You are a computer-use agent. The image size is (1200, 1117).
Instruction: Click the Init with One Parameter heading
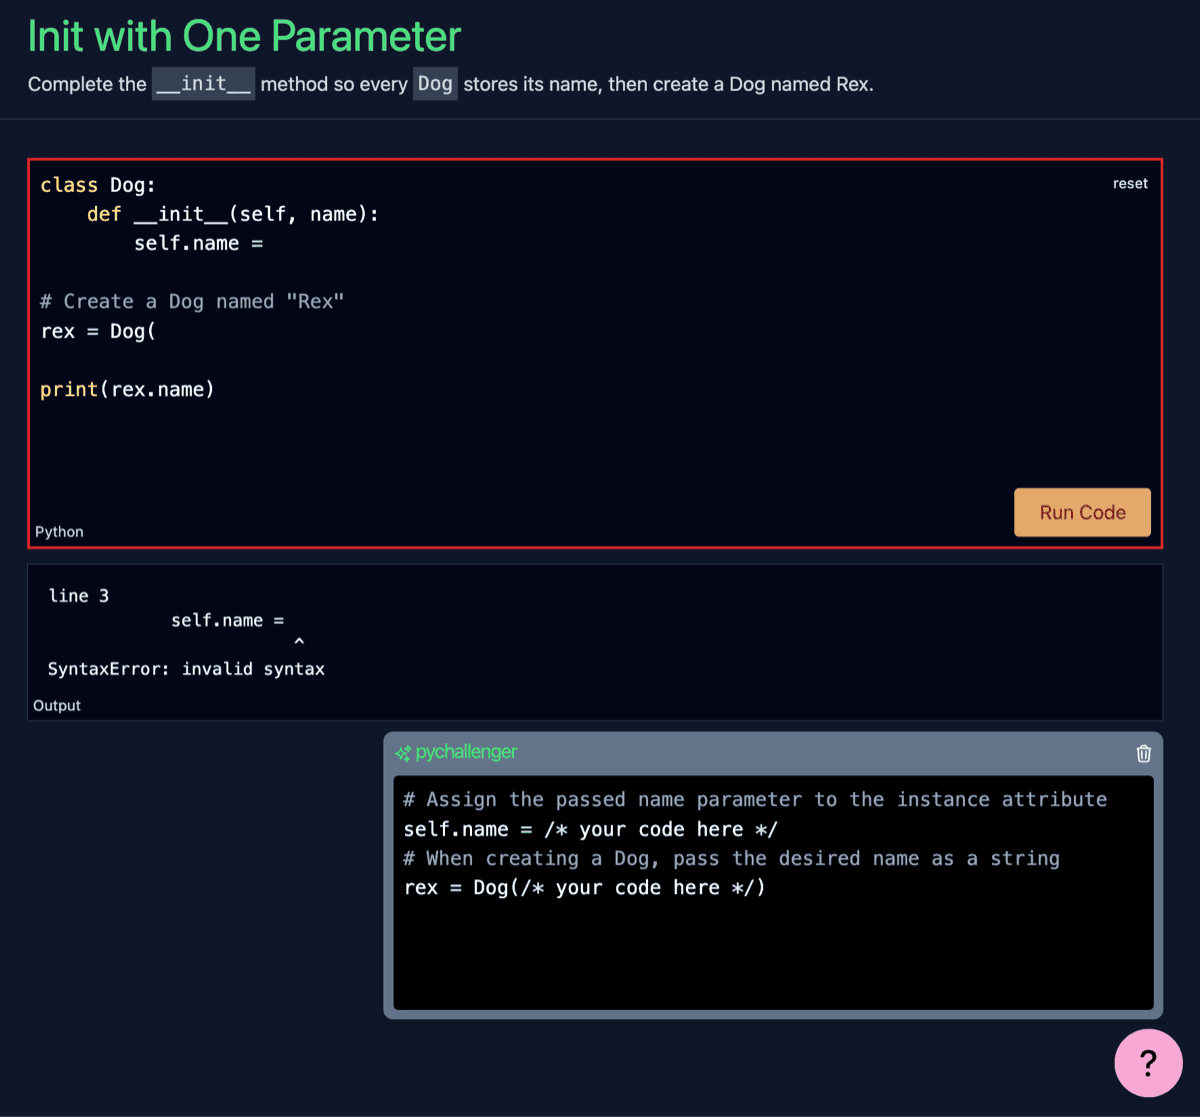243,35
